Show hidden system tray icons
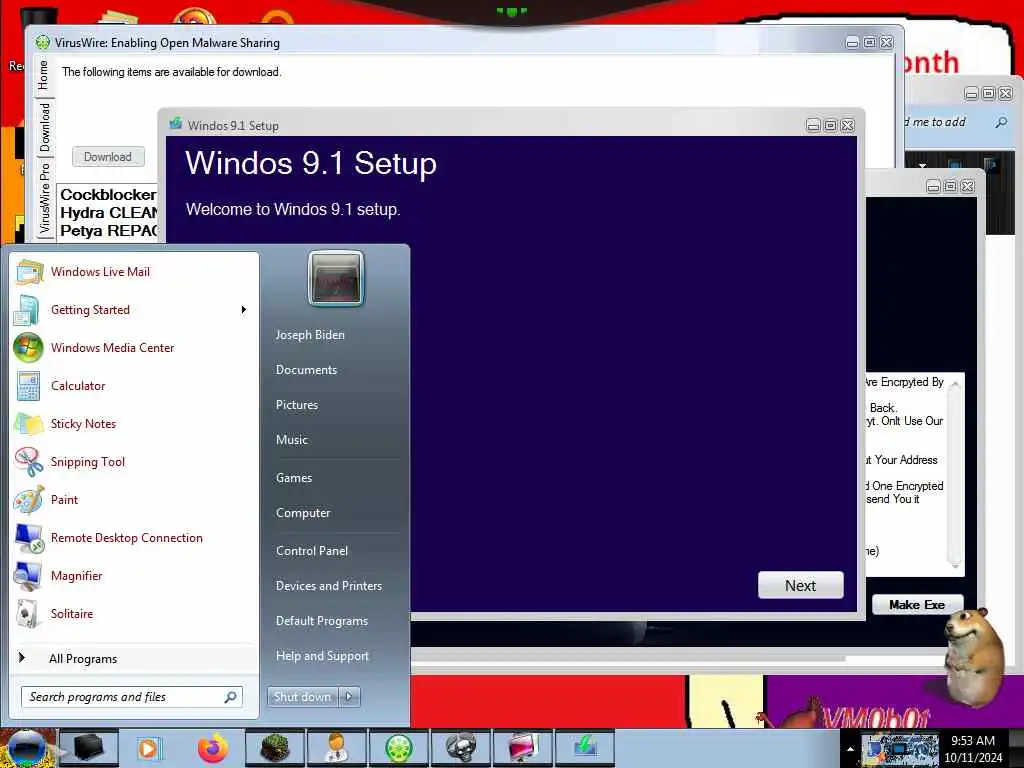Viewport: 1024px width, 768px height. click(850, 749)
